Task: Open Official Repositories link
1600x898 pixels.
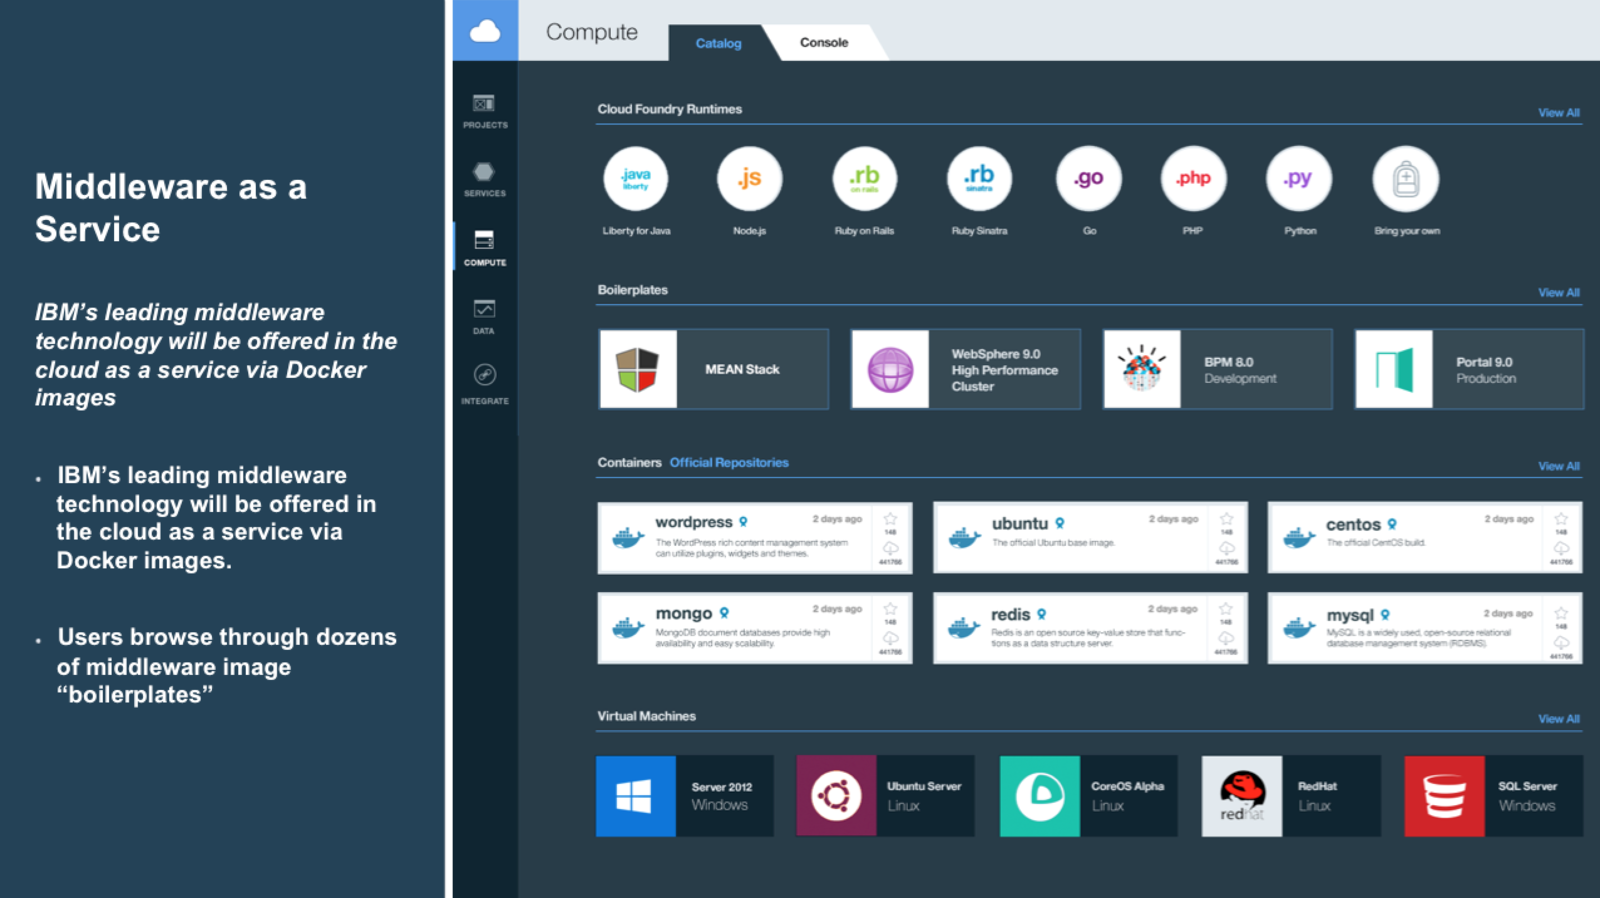Action: click(x=729, y=463)
